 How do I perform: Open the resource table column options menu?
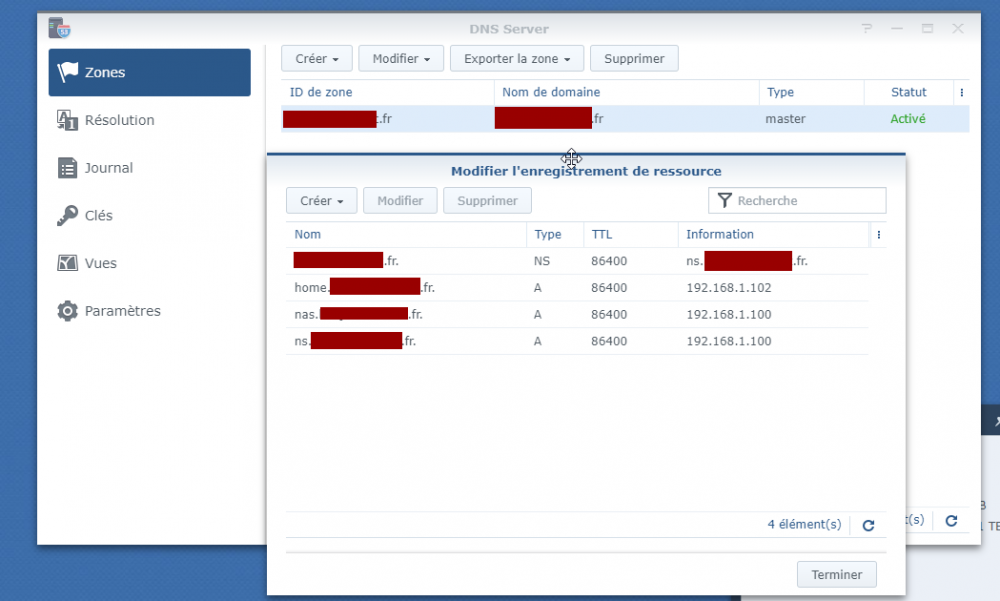click(x=878, y=235)
